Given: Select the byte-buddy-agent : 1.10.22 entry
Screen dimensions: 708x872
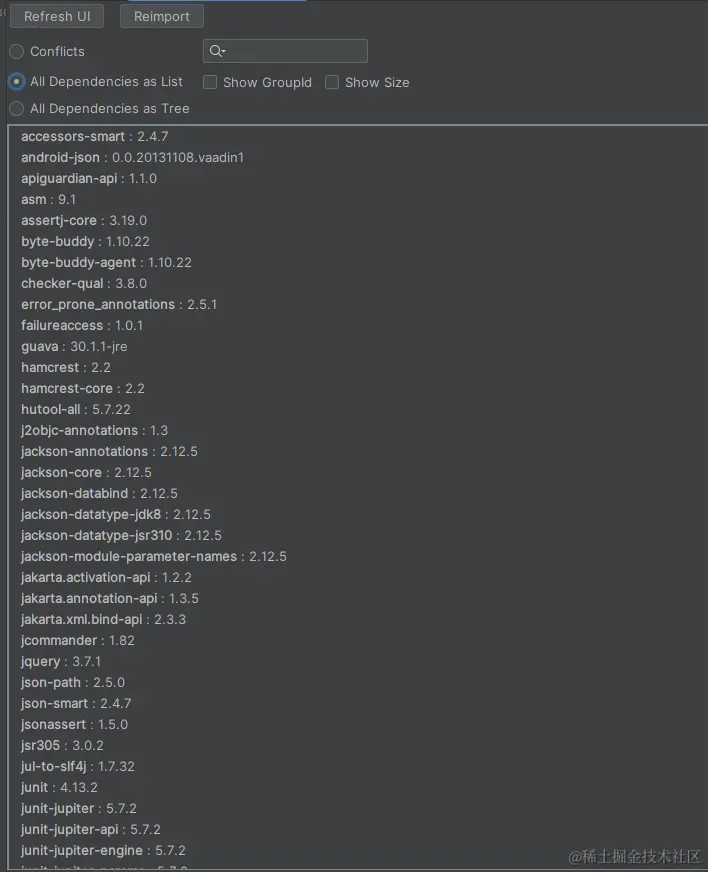Looking at the screenshot, I should pyautogui.click(x=106, y=262).
